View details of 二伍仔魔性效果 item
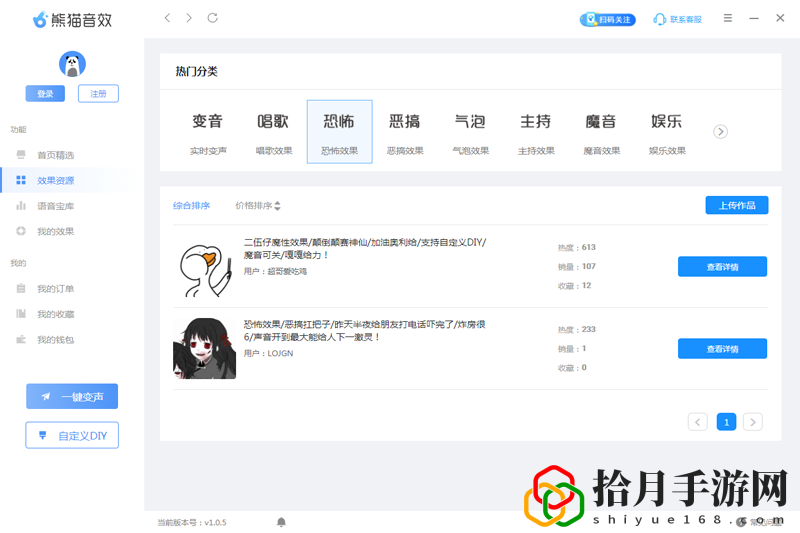Screen dimensions: 800x533 (x=722, y=267)
